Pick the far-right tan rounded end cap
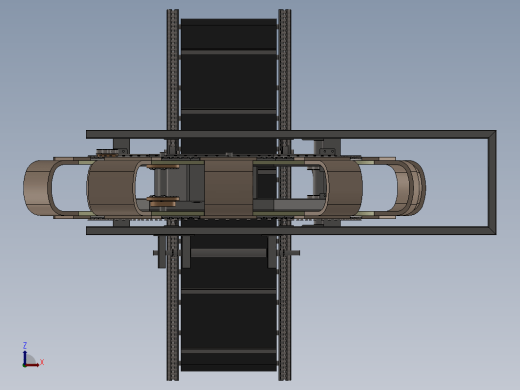This screenshot has height=390, width=520. 412,188
